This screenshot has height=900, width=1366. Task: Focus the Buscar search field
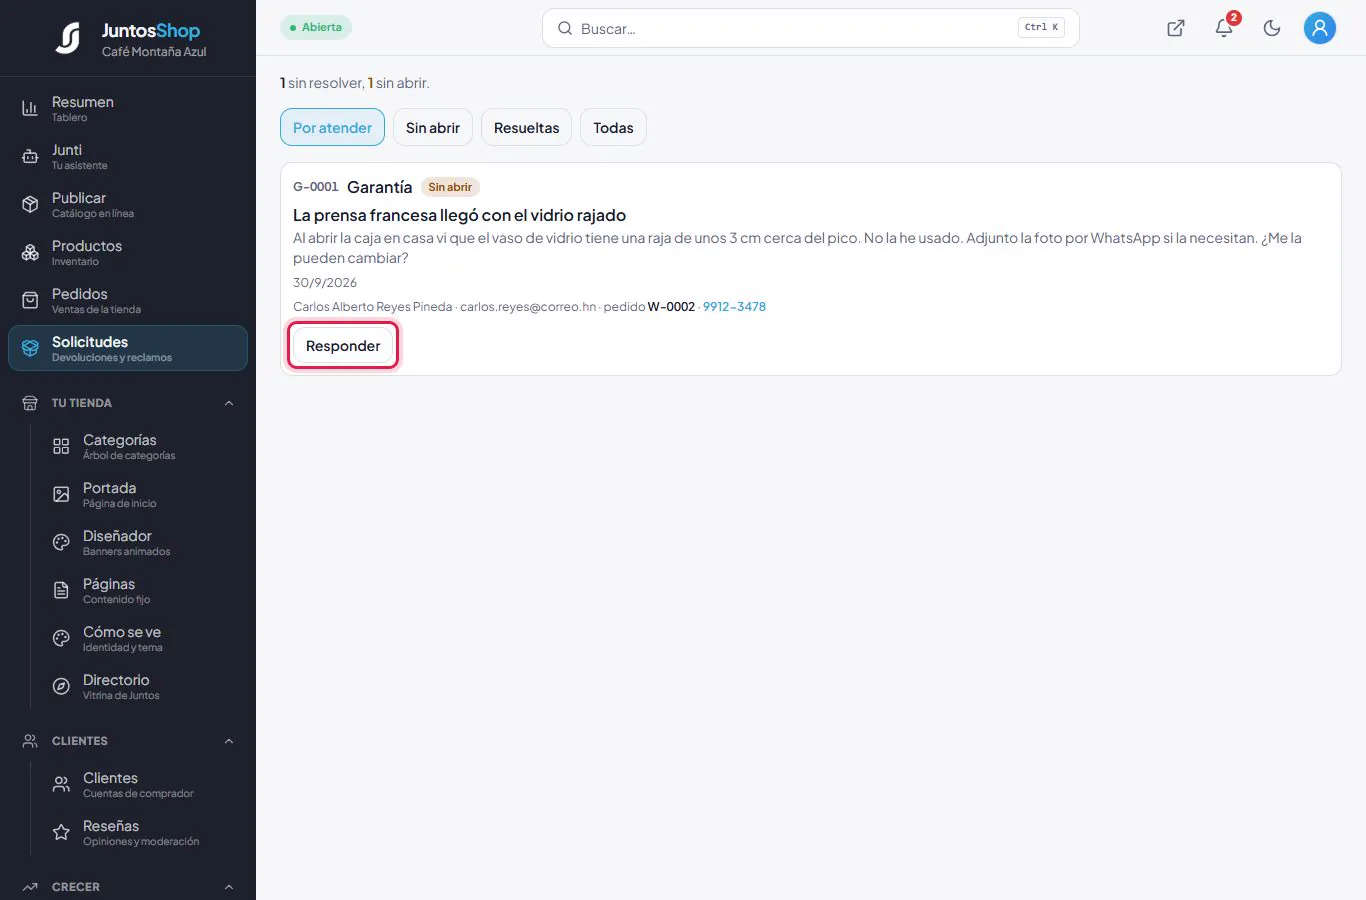[810, 28]
